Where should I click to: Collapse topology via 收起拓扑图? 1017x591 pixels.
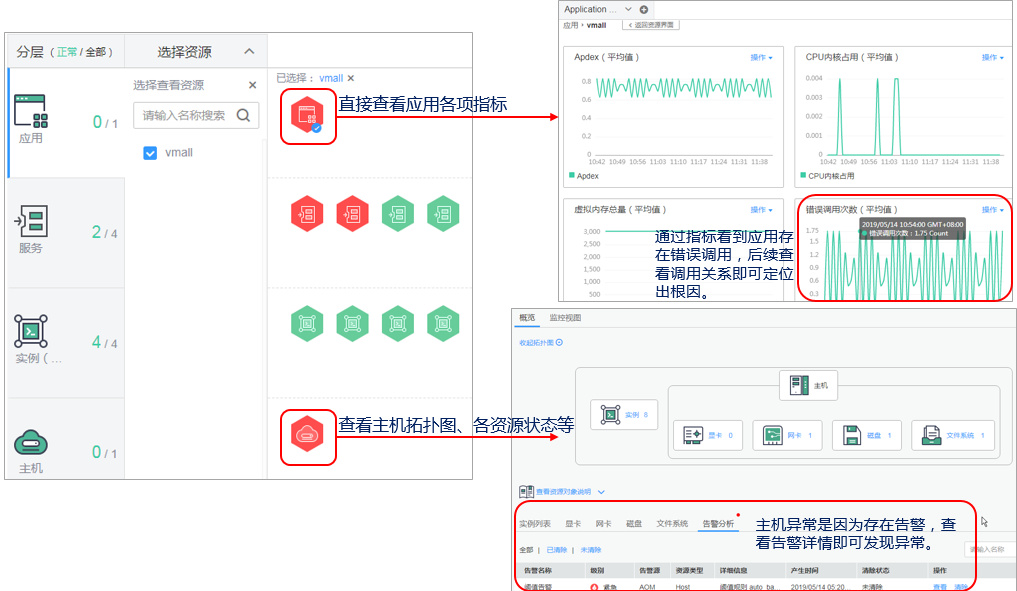pyautogui.click(x=541, y=343)
